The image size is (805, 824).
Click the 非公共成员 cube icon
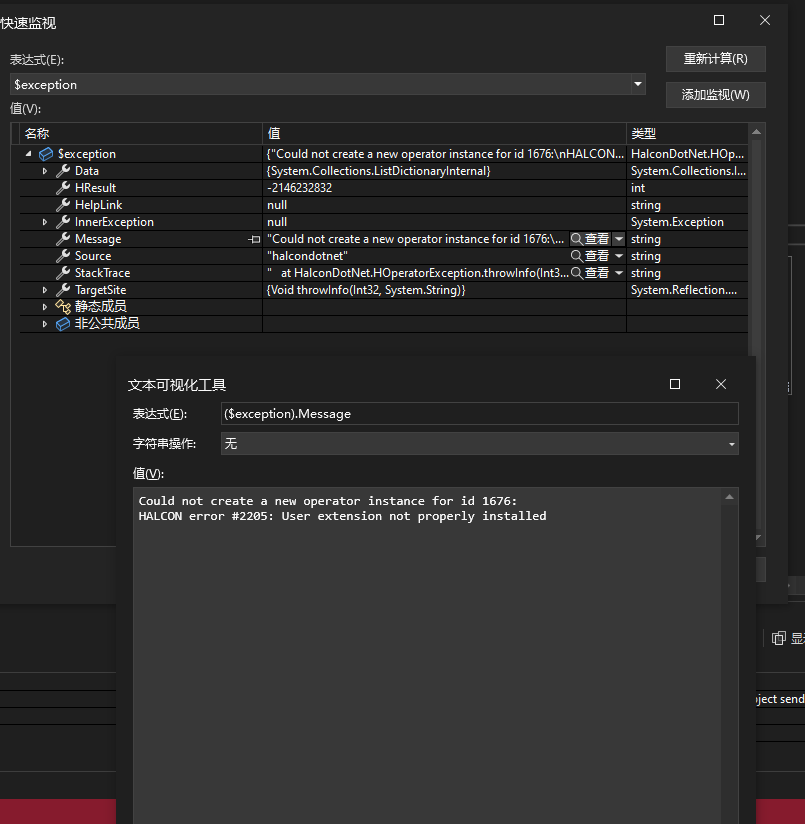click(x=63, y=324)
